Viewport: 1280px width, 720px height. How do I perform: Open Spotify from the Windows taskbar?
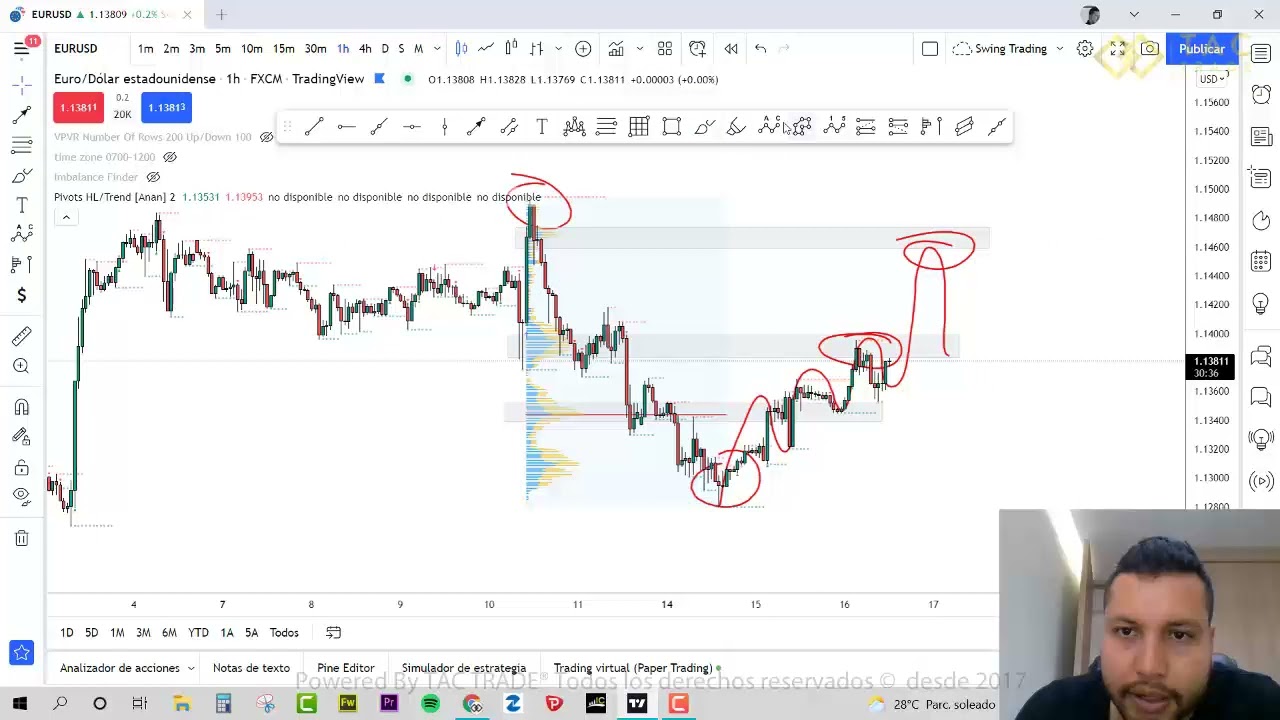(430, 704)
